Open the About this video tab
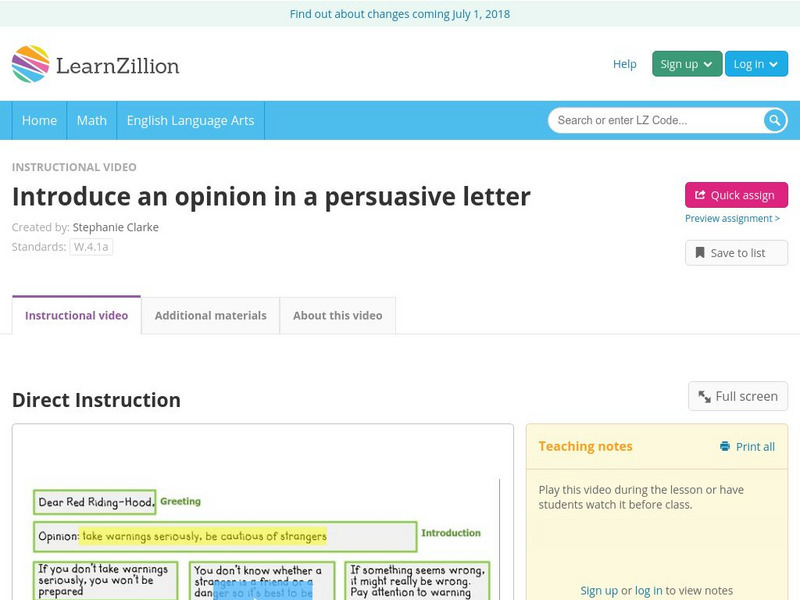Image resolution: width=800 pixels, height=600 pixels. 337,315
